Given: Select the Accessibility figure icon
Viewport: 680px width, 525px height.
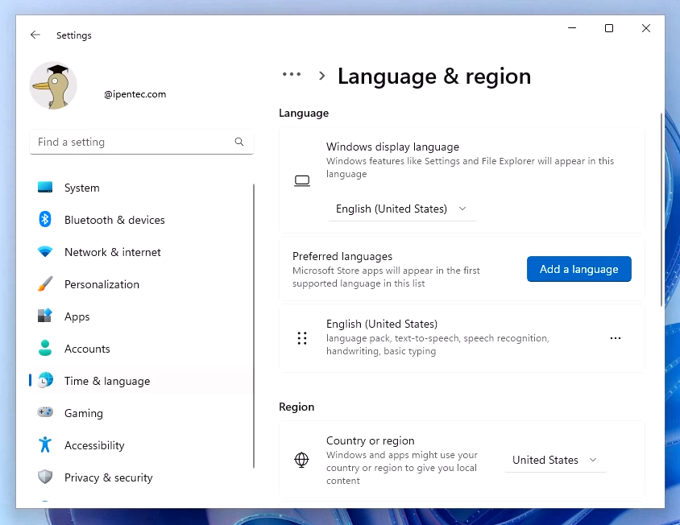Looking at the screenshot, I should click(45, 444).
